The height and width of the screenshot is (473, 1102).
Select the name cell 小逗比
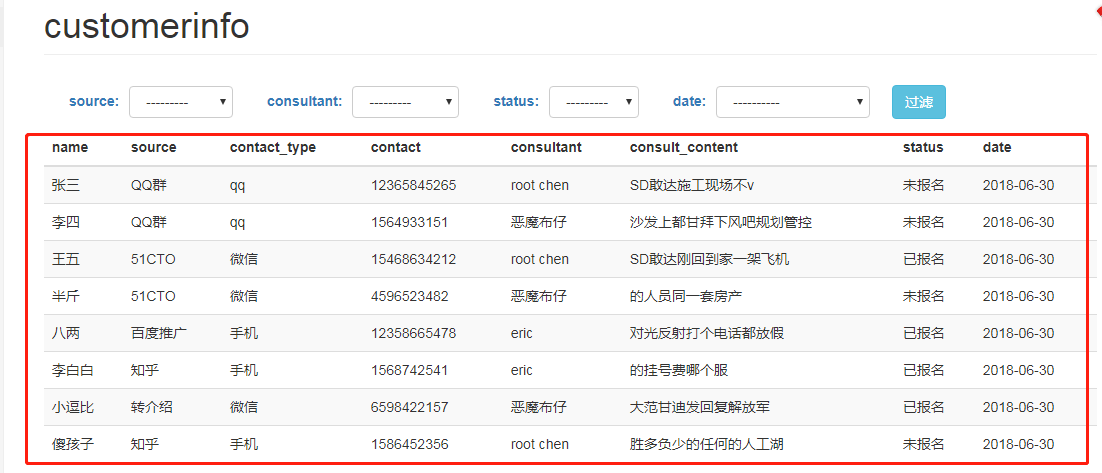pyautogui.click(x=73, y=408)
